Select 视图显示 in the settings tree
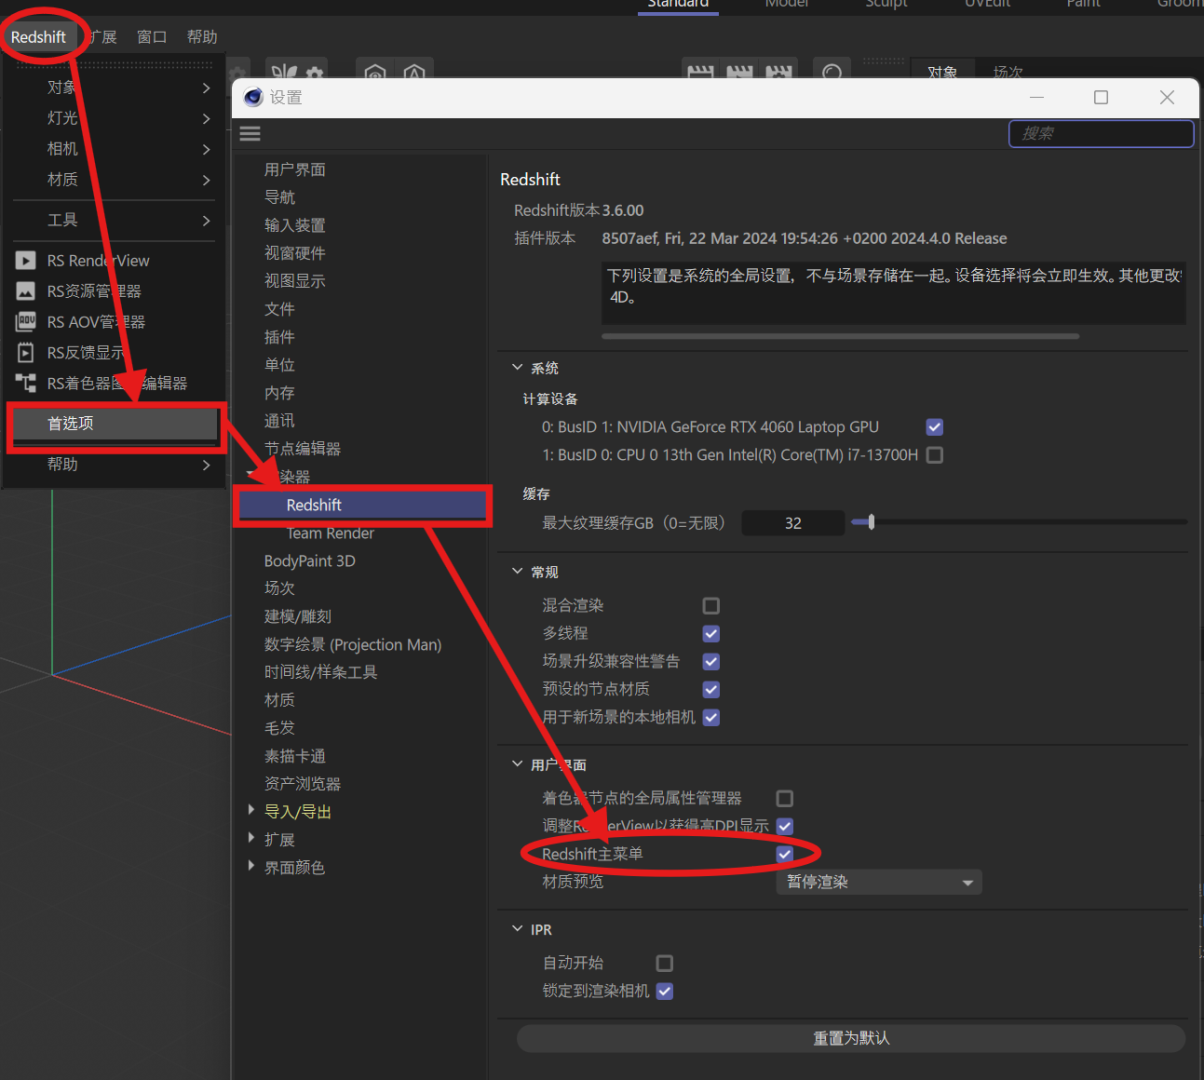Screen dimensions: 1204x1080 [295, 282]
